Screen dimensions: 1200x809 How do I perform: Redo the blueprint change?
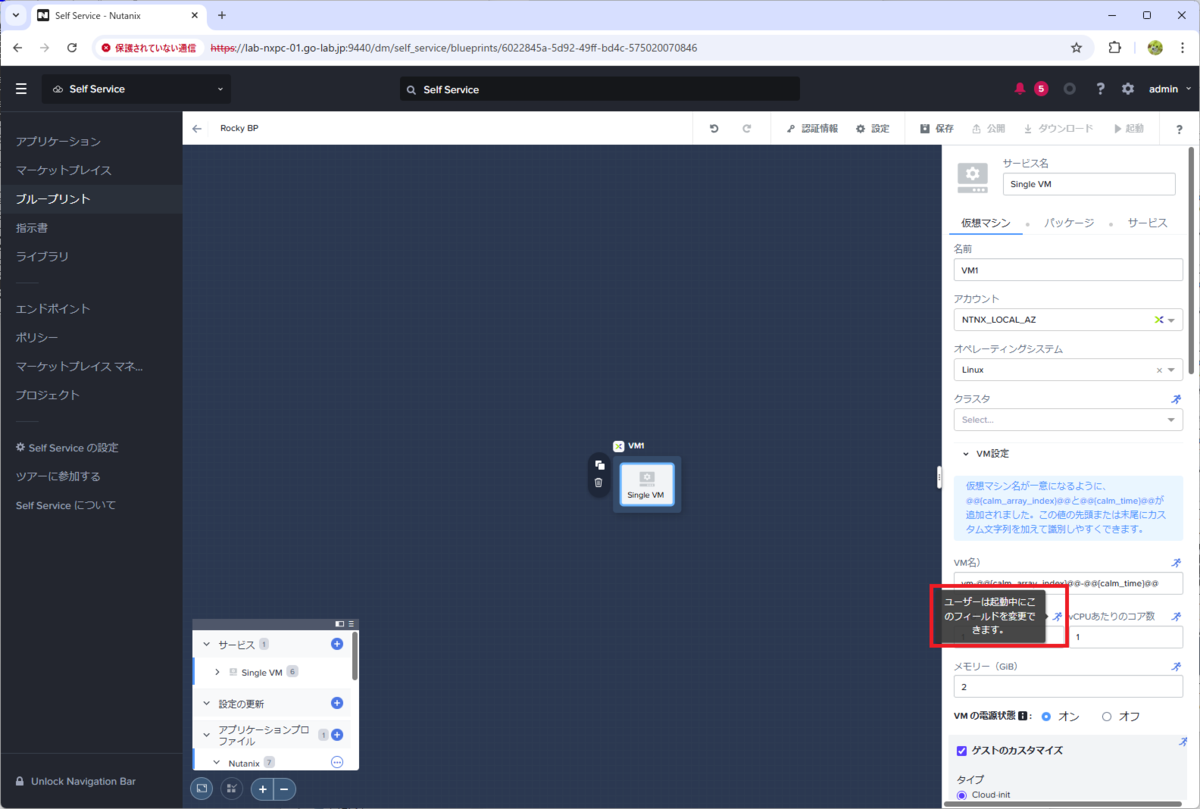[x=746, y=129]
